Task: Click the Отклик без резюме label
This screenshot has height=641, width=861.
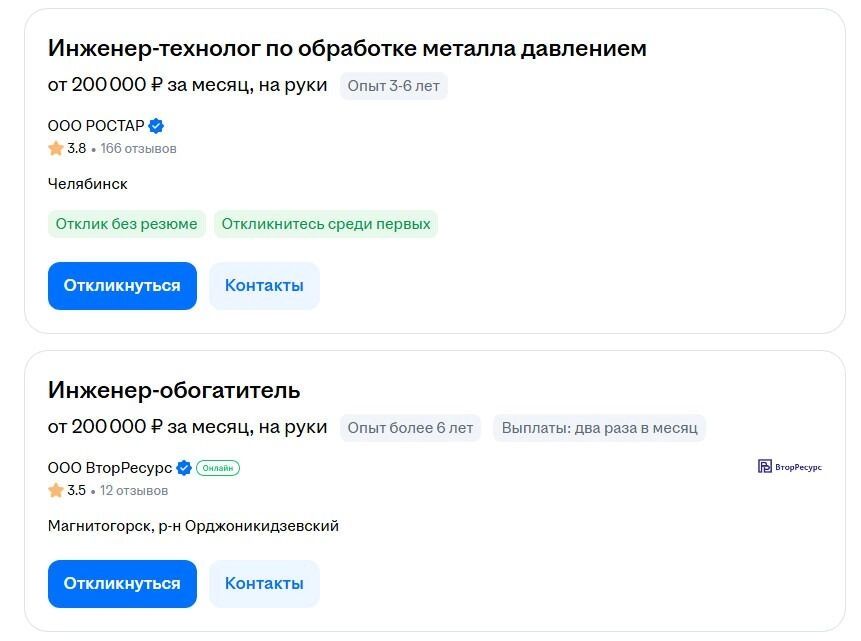Action: pyautogui.click(x=127, y=224)
